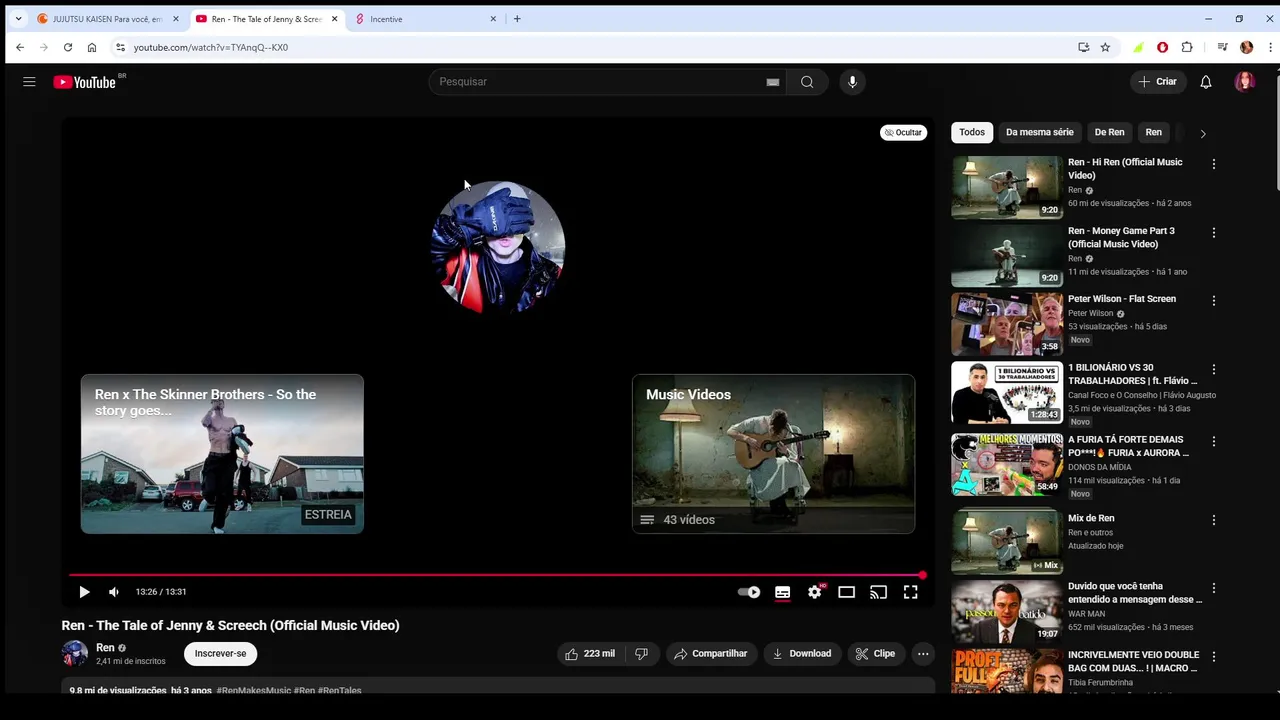Open options for INCRIVELMENTE VEIO DOUBLE video
This screenshot has width=1280, height=720.
point(1214,657)
